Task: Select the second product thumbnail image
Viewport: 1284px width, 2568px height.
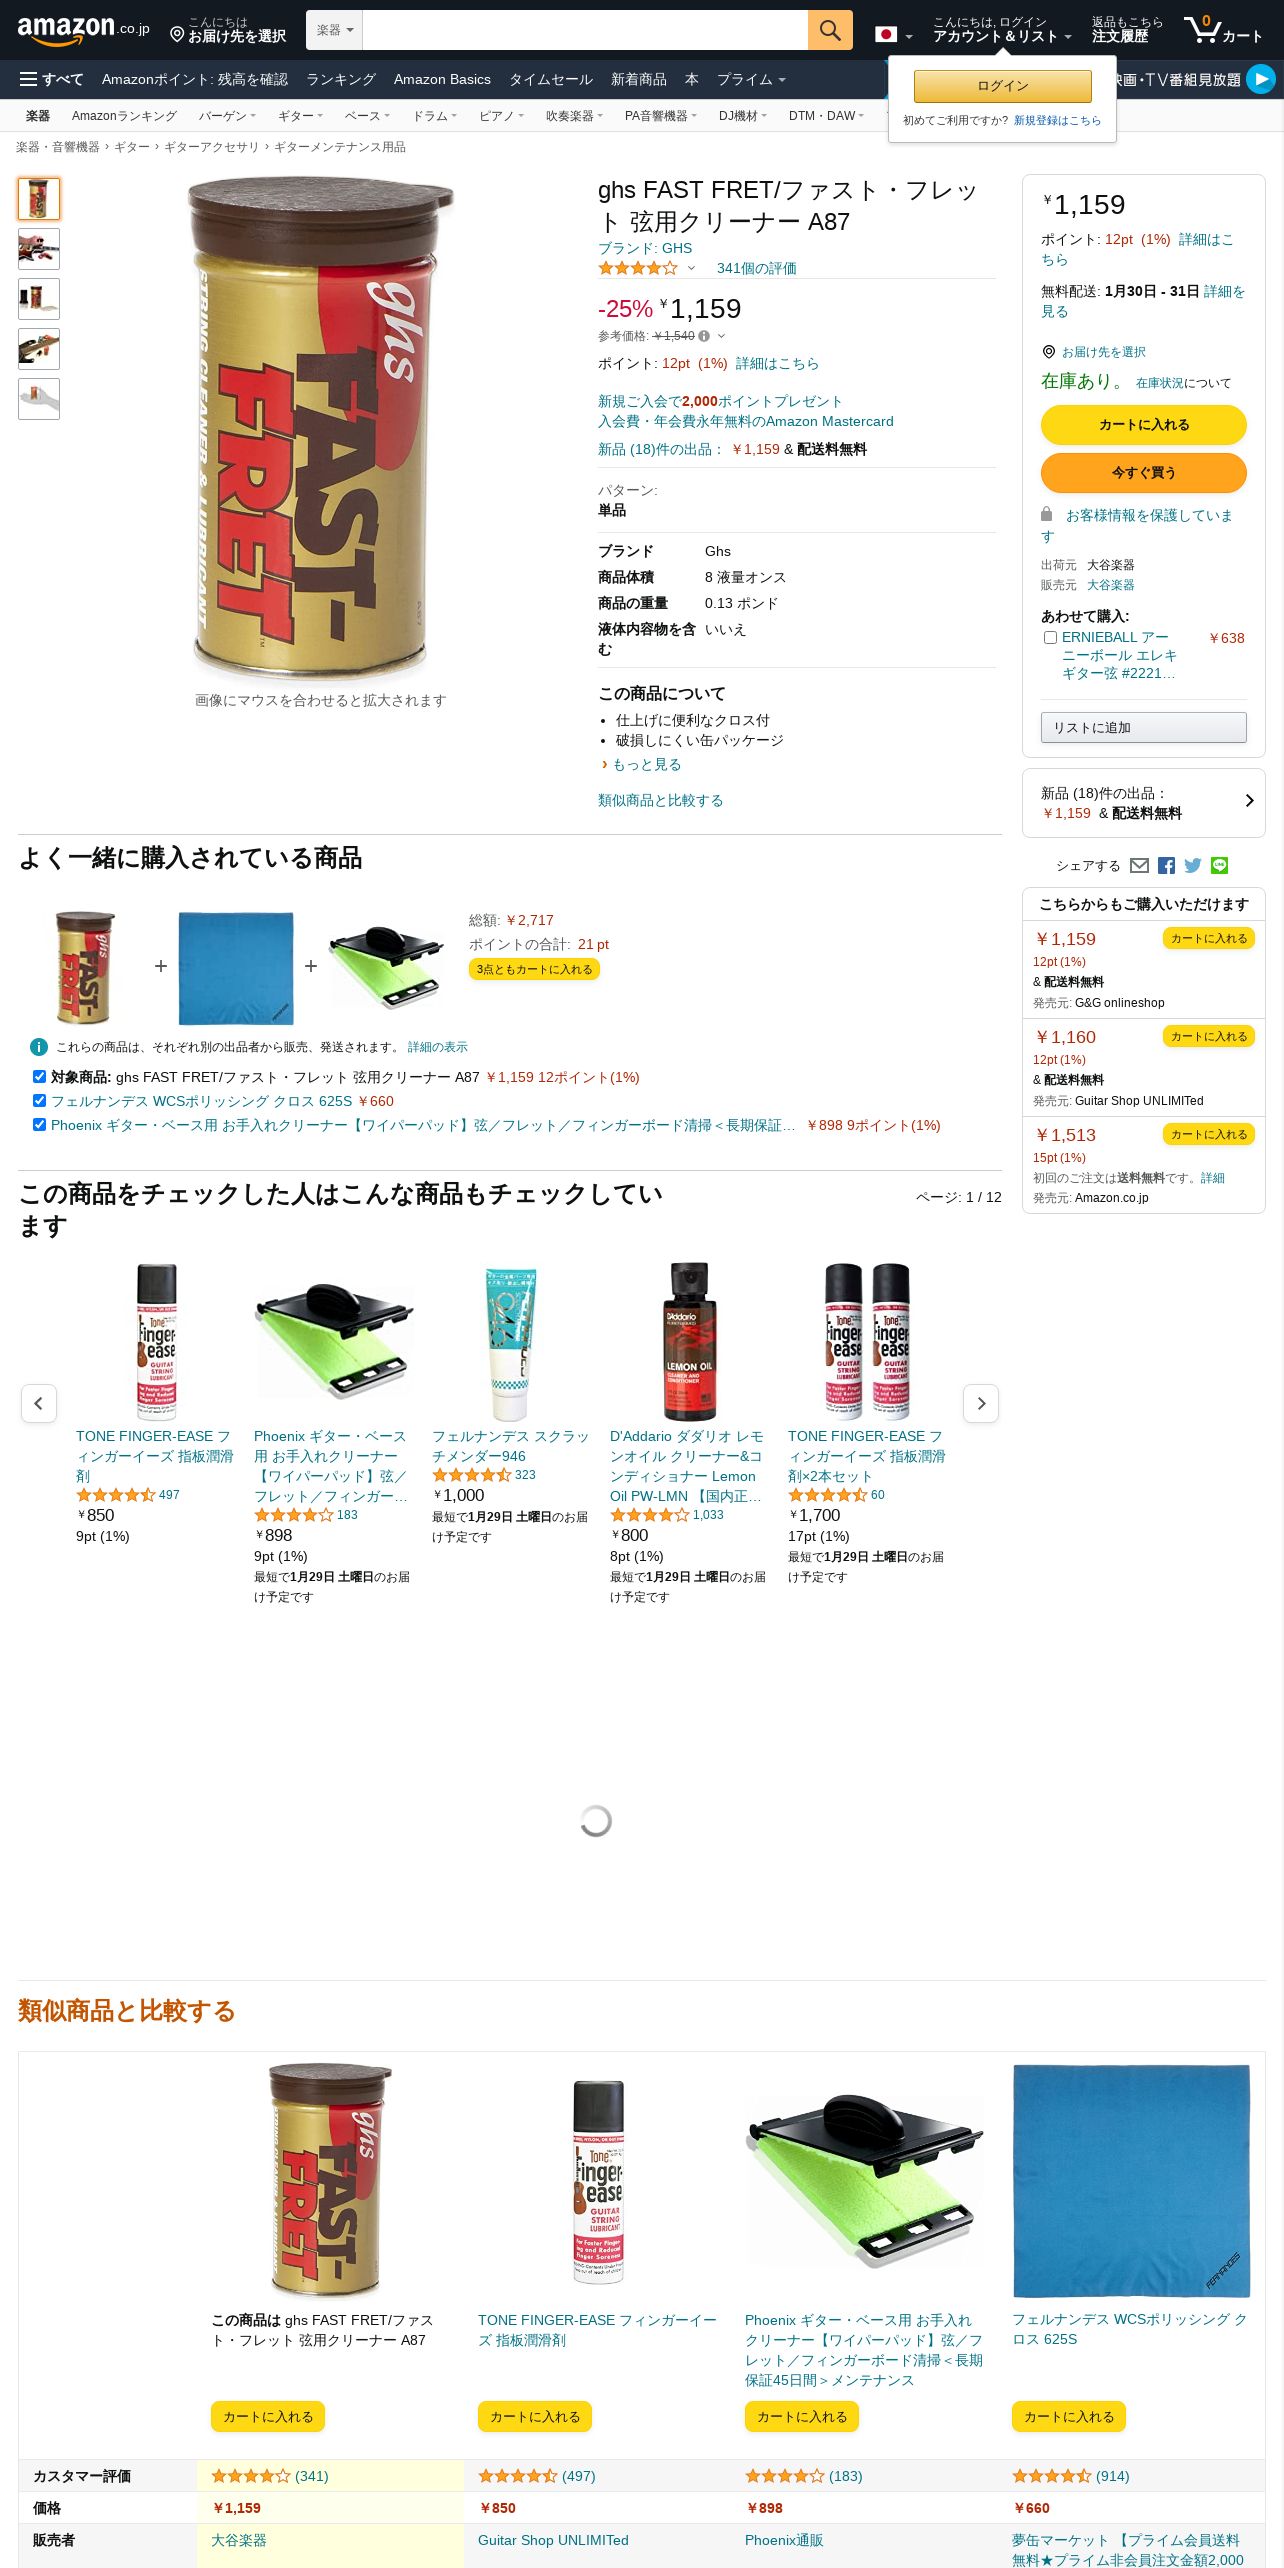Action: pos(39,249)
